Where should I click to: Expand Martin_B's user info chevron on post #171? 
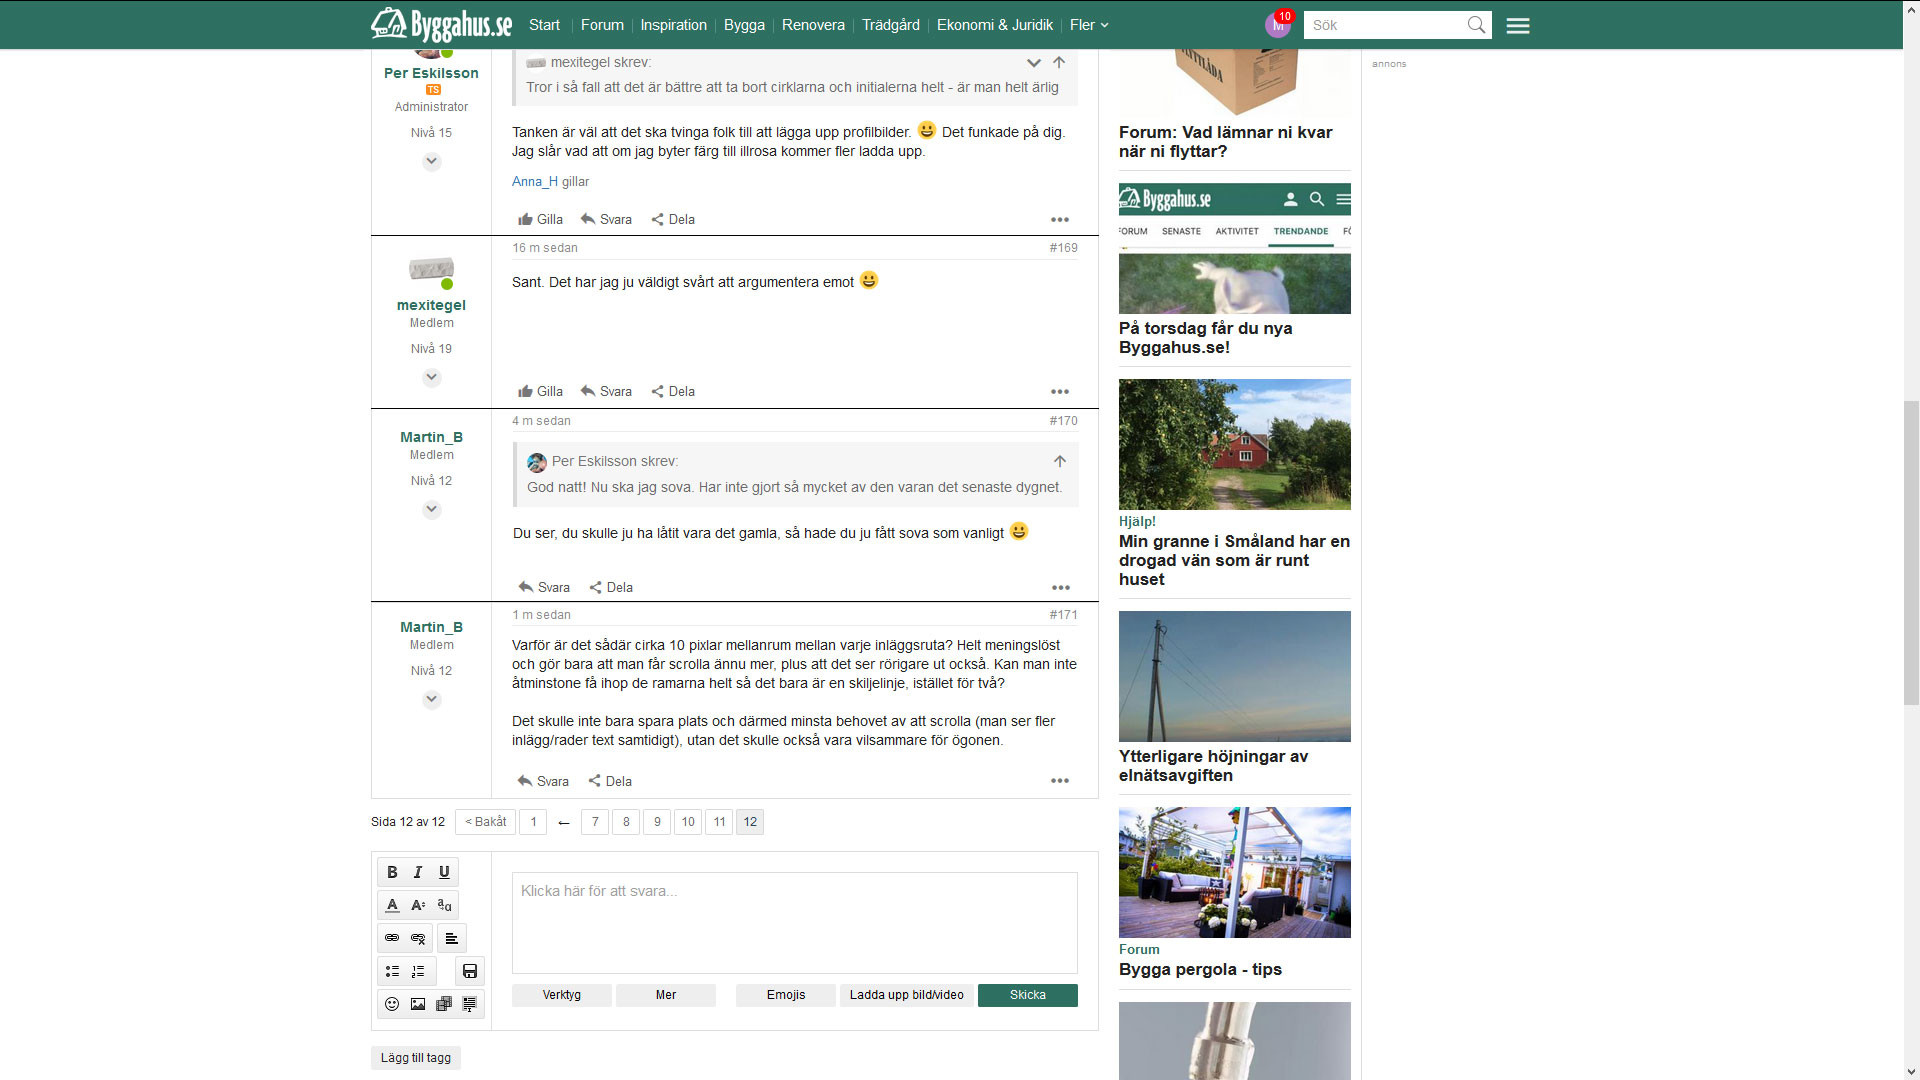click(431, 699)
